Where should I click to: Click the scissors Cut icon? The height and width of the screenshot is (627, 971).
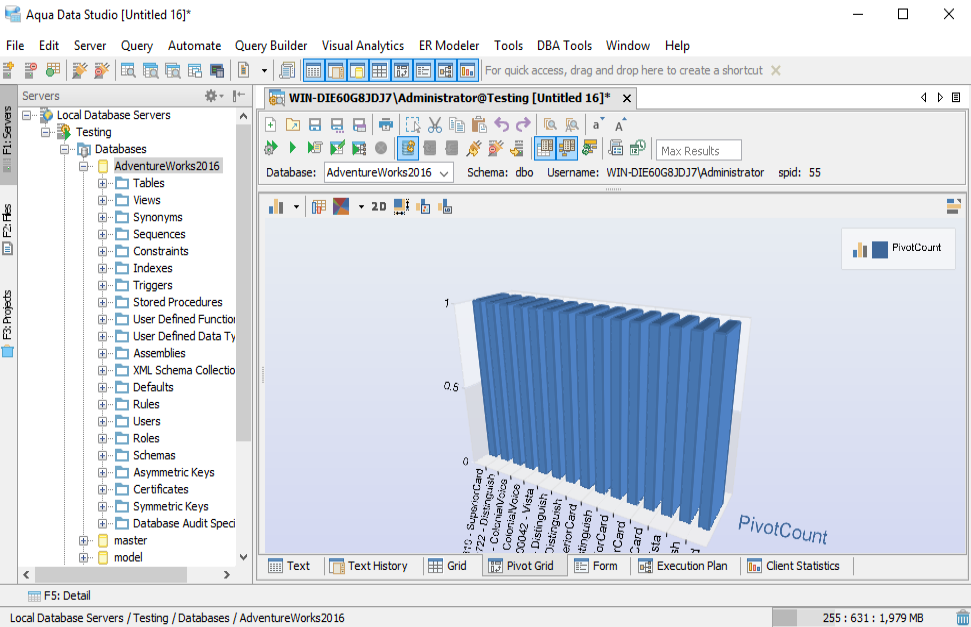tap(434, 125)
